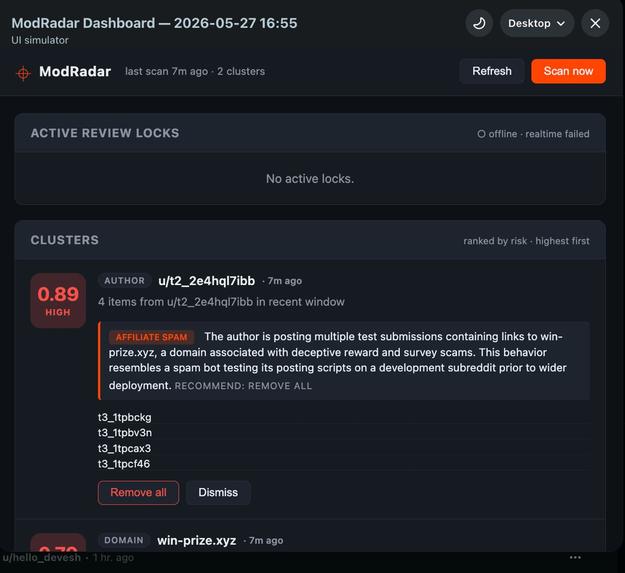Viewport: 625px width, 573px height.
Task: Click the 'No active locks.' message
Action: [310, 179]
